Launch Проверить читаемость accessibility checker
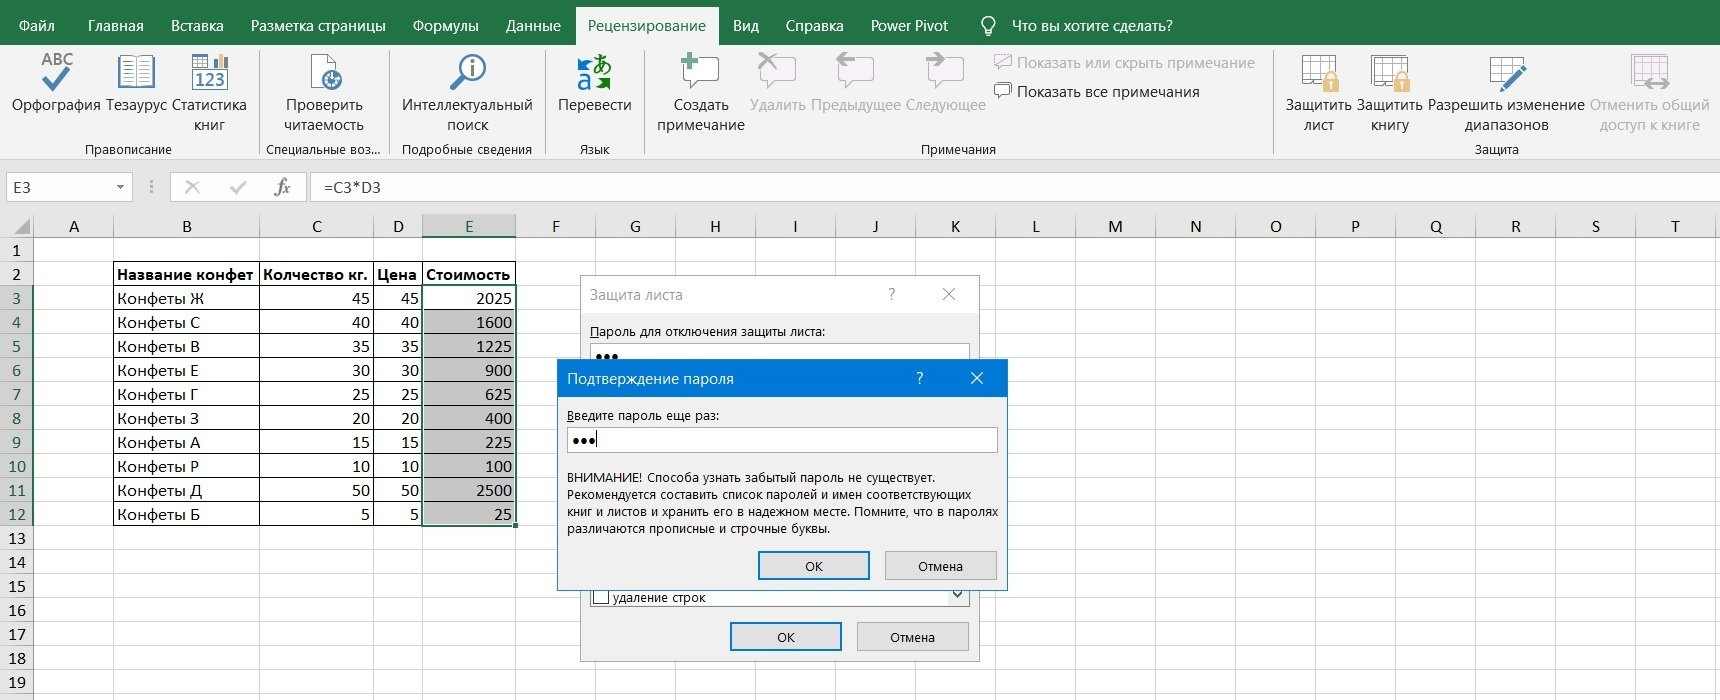The height and width of the screenshot is (700, 1720). 324,75
